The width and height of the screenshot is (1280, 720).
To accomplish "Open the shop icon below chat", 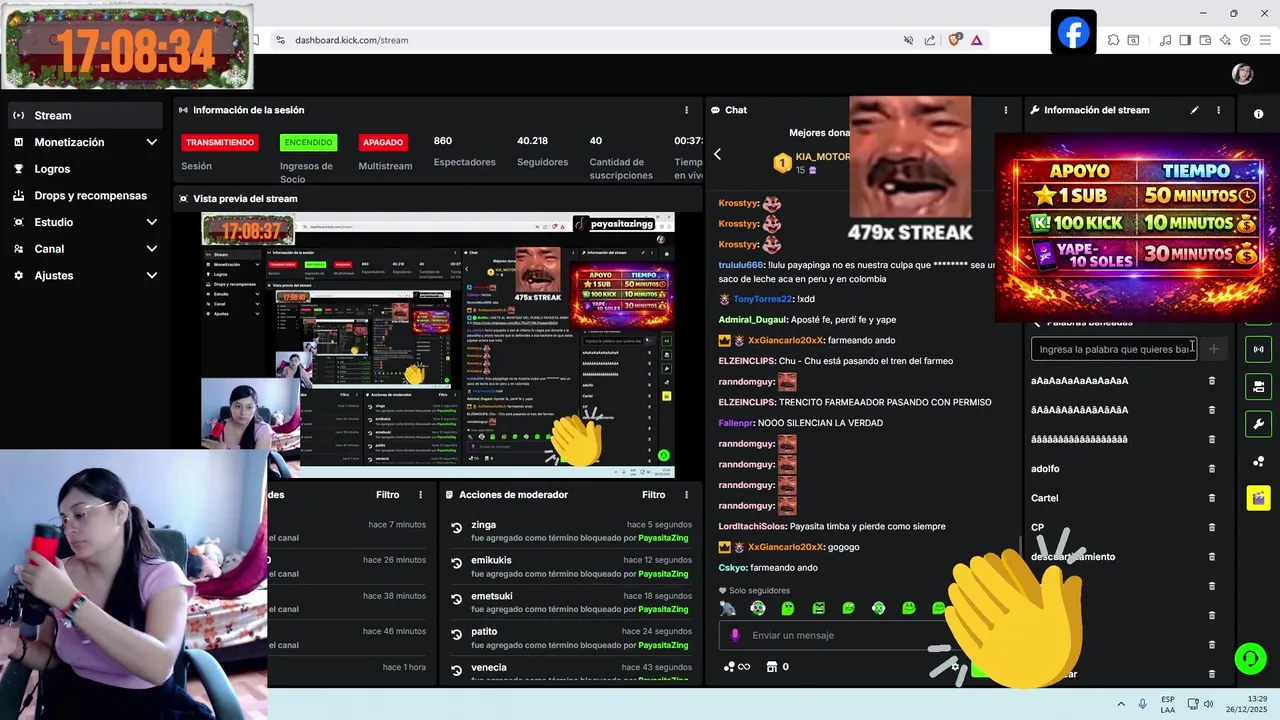I will [x=772, y=667].
